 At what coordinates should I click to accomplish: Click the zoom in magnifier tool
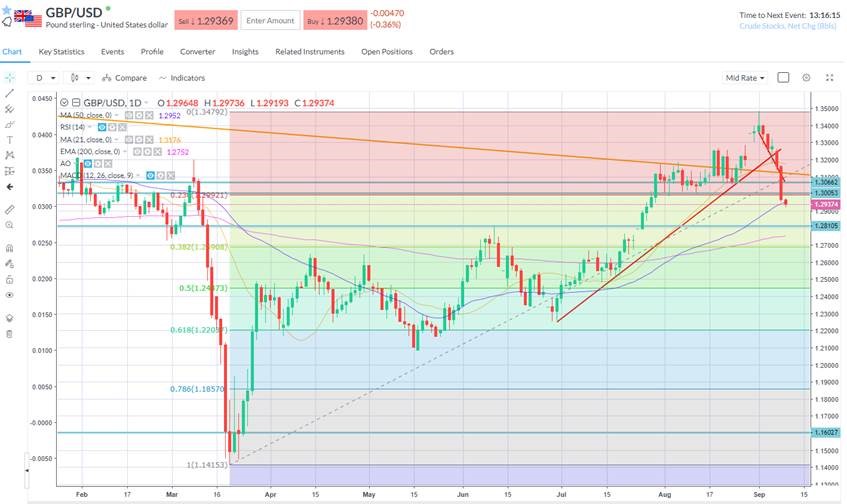point(9,226)
